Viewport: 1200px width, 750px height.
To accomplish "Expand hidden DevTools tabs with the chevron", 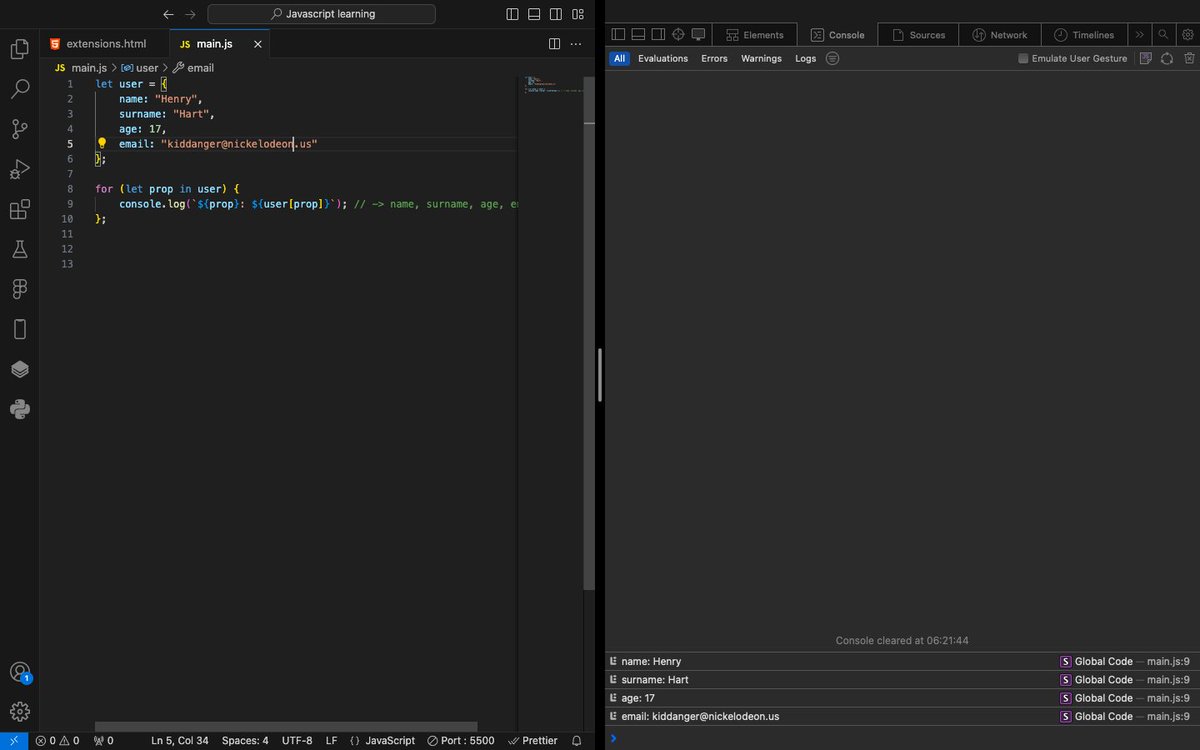I will tap(1140, 33).
